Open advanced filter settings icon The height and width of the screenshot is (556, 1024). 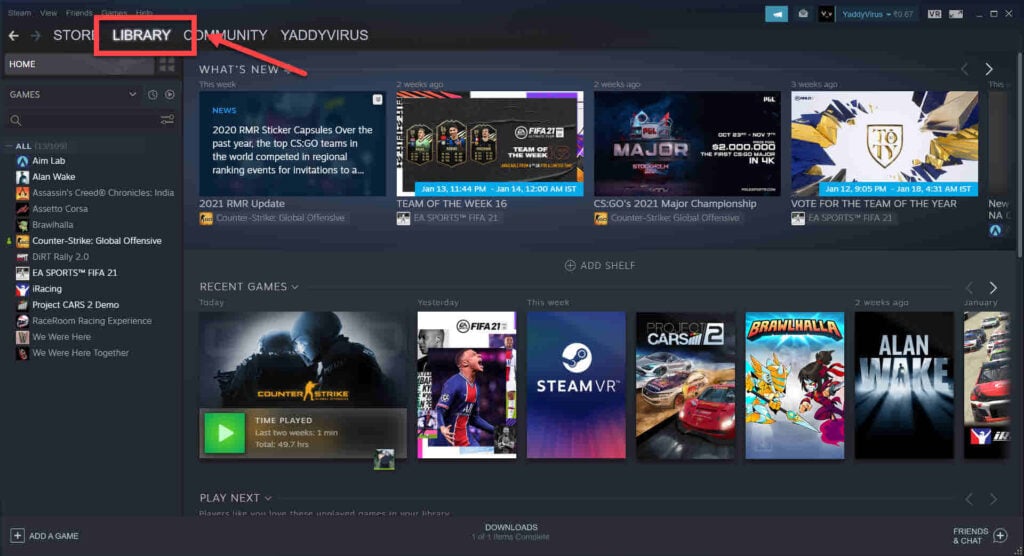pyautogui.click(x=167, y=120)
